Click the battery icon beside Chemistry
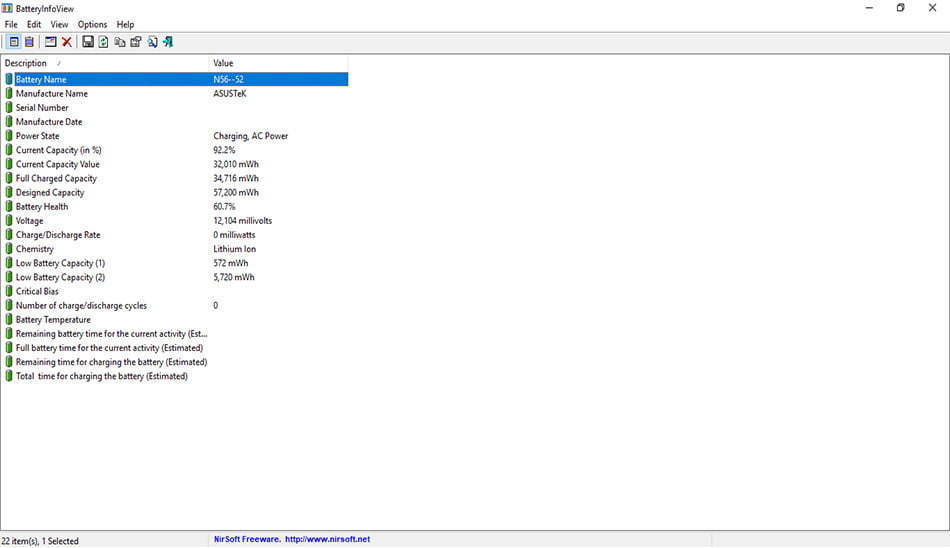Image resolution: width=950 pixels, height=548 pixels. coord(8,249)
